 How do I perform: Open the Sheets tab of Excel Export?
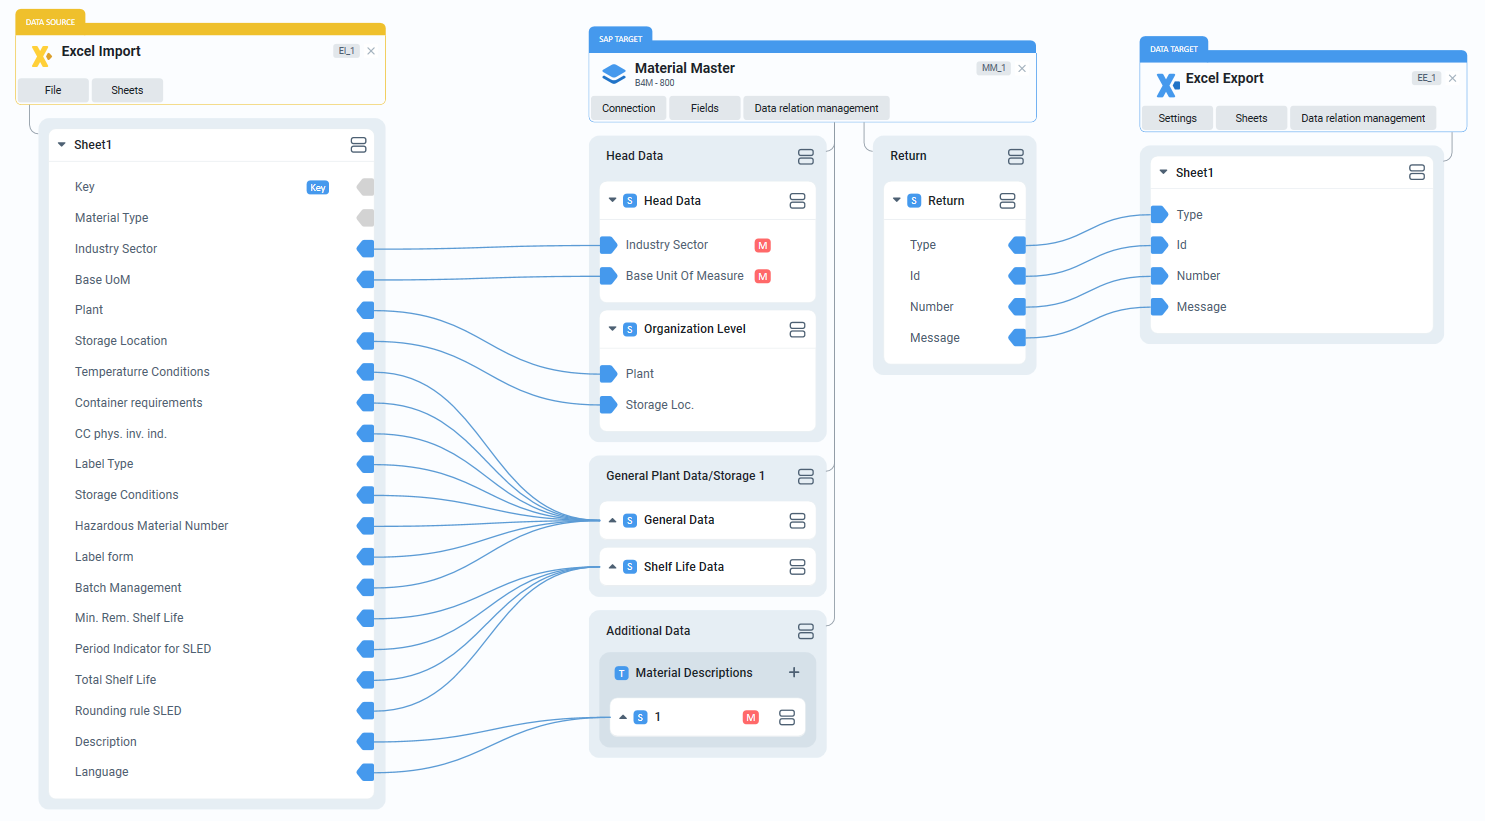[x=1251, y=118]
